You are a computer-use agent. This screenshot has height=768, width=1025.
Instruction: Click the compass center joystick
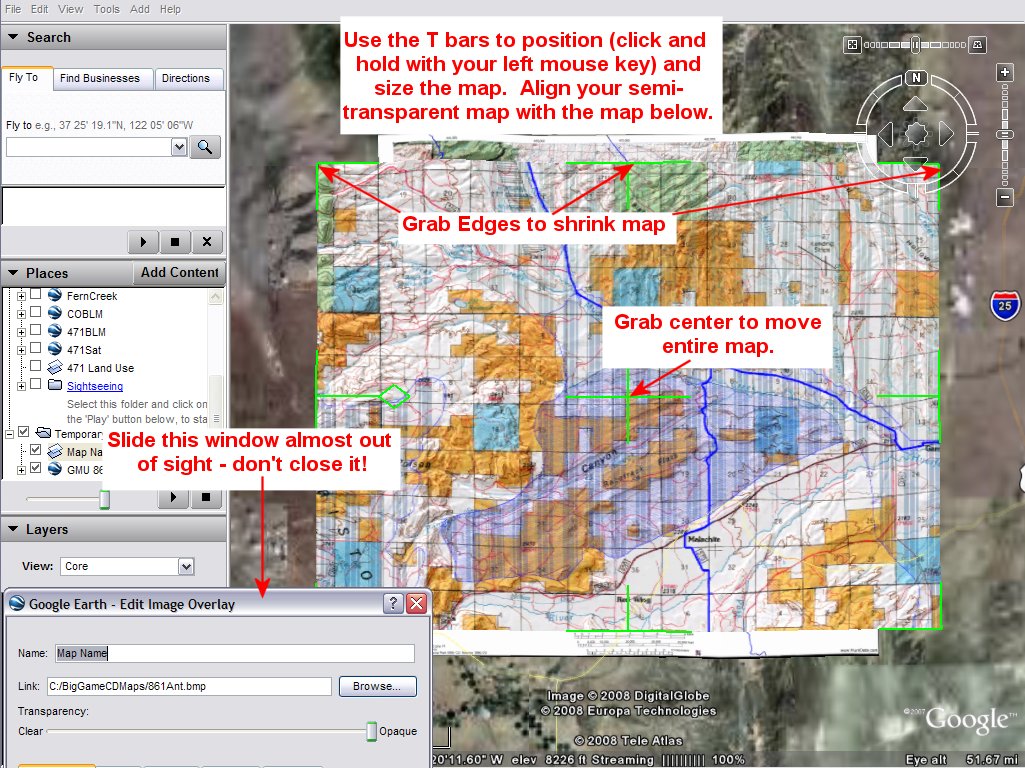point(916,133)
